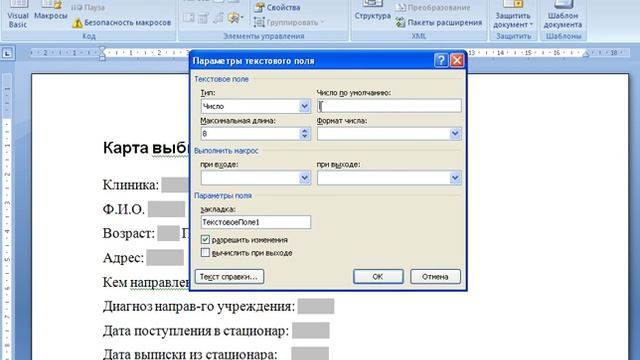Click the disabled Пауза recording item
640x360 pixels.
[89, 7]
